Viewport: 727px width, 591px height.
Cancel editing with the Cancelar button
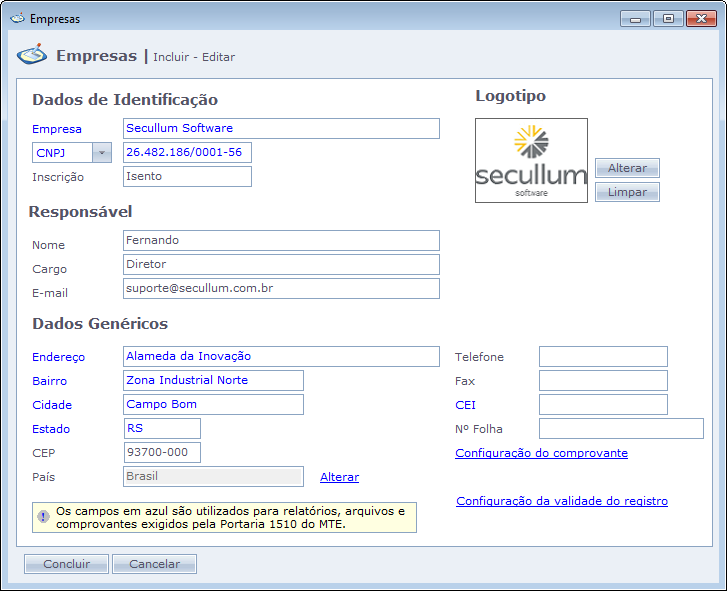coord(154,564)
